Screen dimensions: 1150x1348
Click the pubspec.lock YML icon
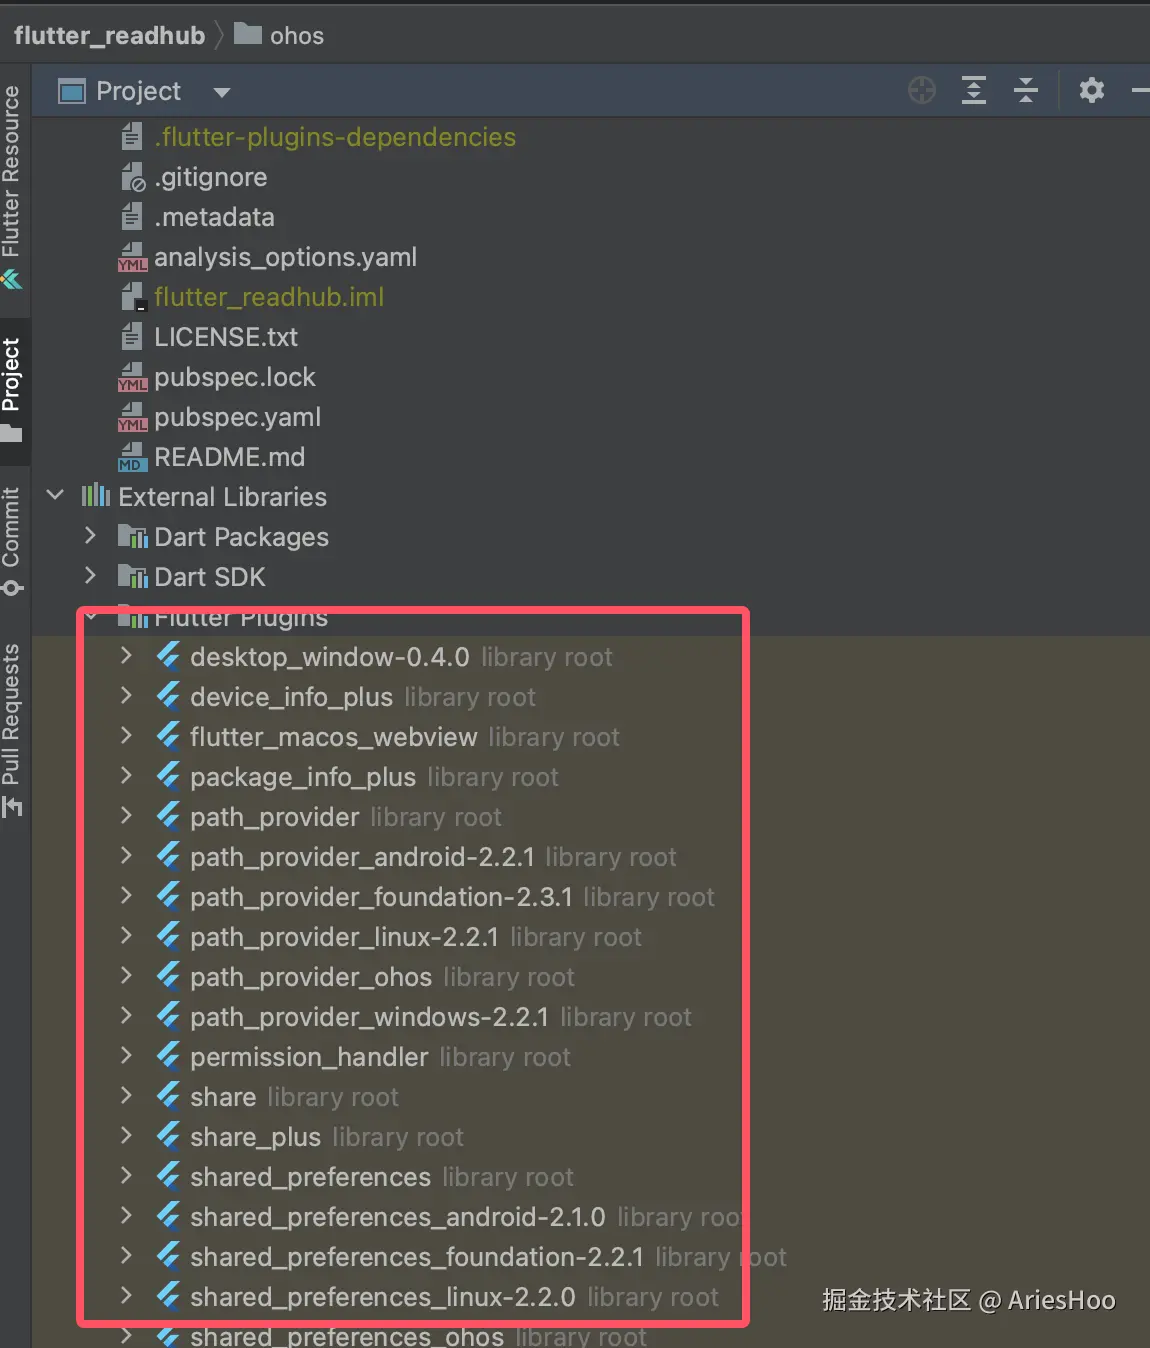pos(132,377)
